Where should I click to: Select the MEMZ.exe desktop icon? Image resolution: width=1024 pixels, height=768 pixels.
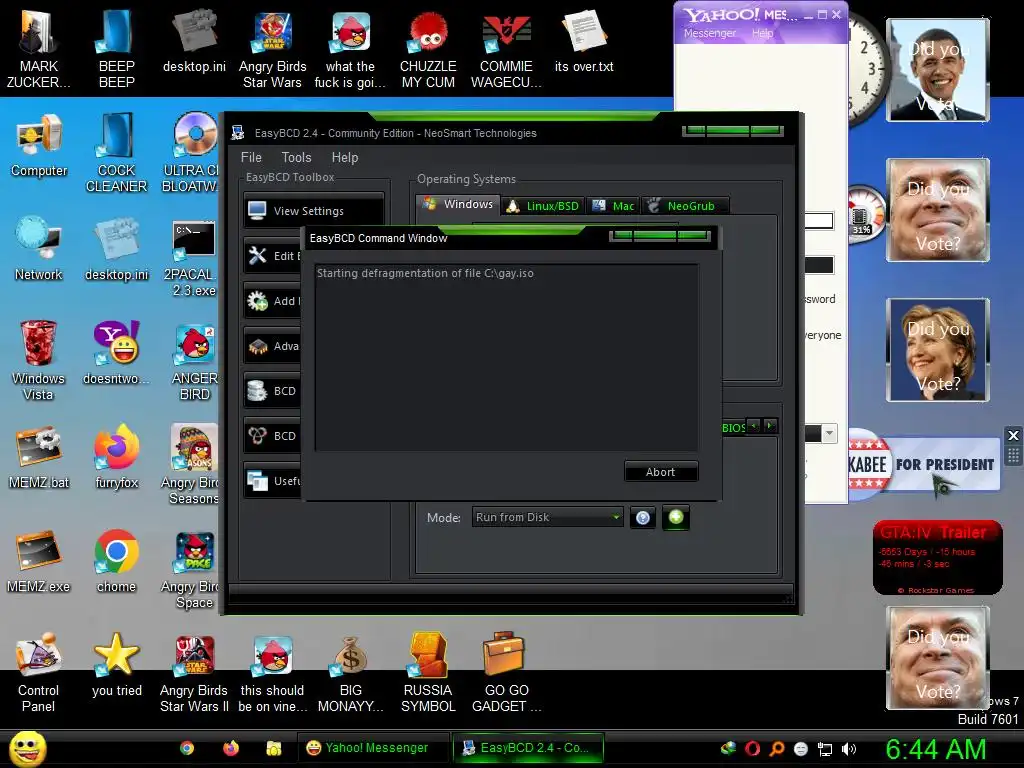(x=39, y=561)
